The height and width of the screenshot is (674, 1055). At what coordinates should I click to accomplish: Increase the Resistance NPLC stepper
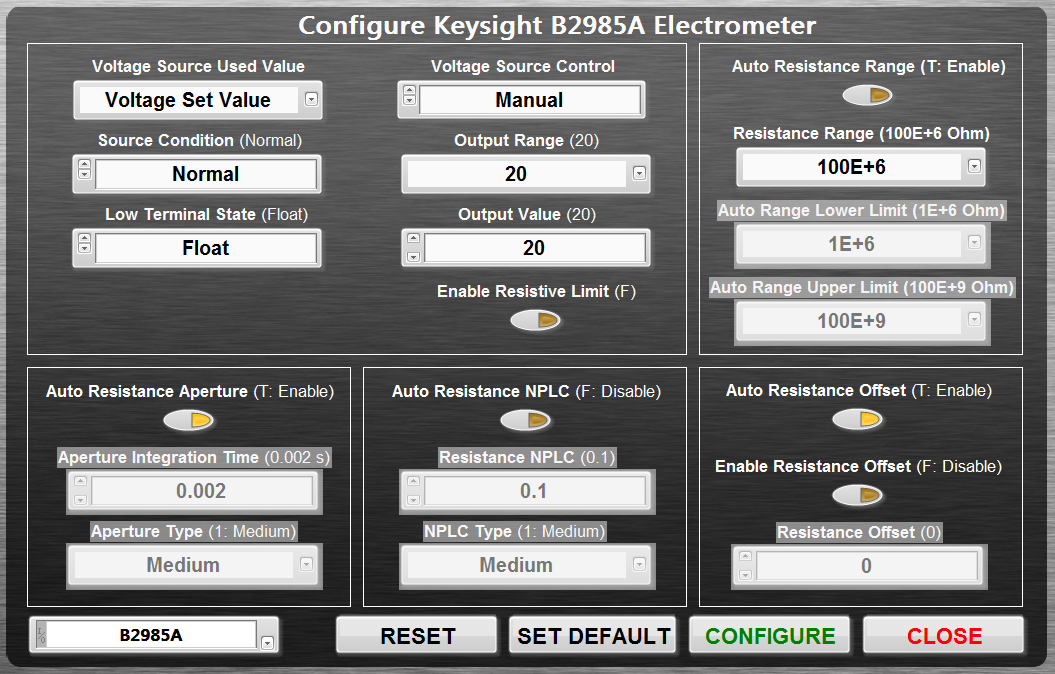[x=413, y=482]
